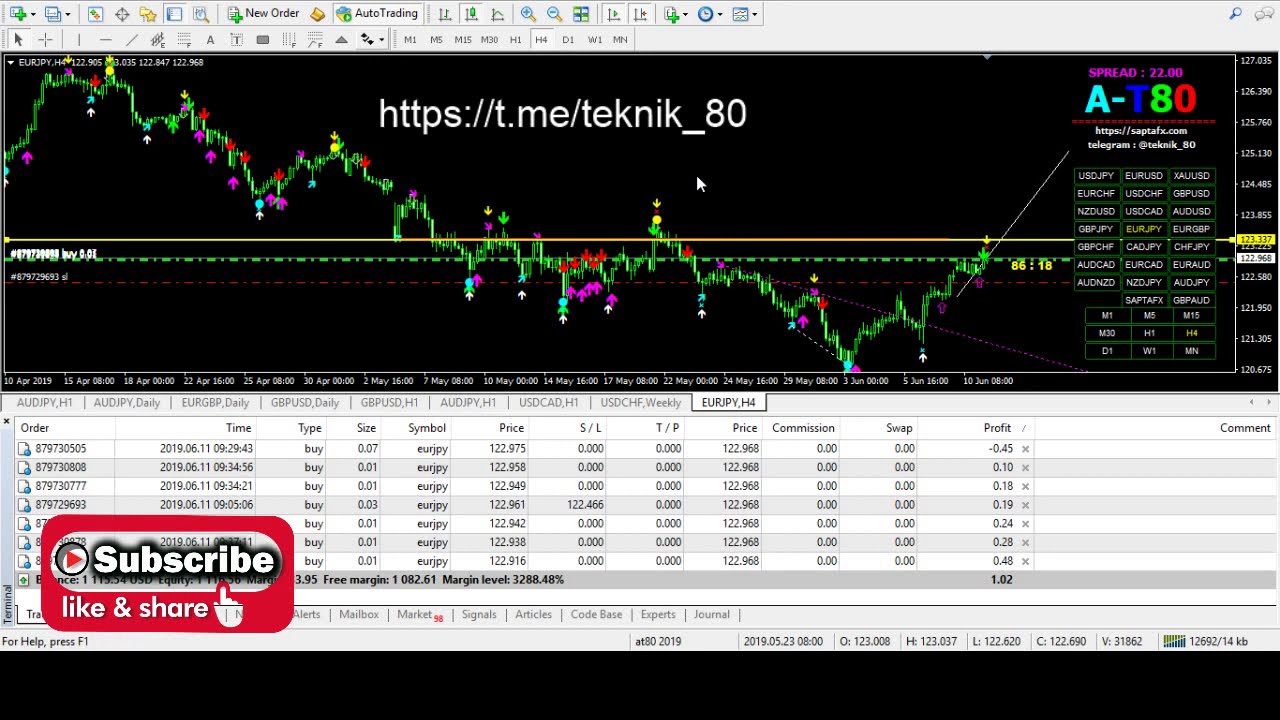
Task: Toggle chart auto scroll
Action: pos(614,14)
